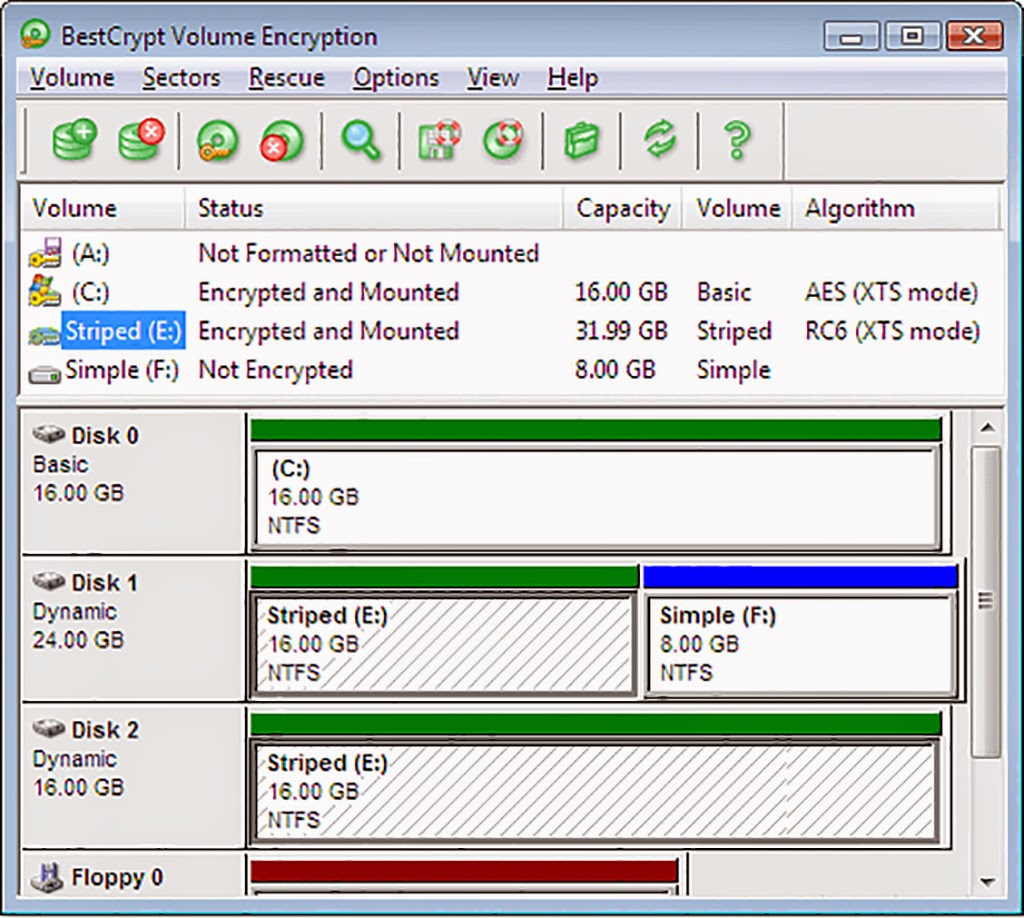1024x918 pixels.
Task: Sort by the Algorithm column header
Action: click(x=895, y=208)
